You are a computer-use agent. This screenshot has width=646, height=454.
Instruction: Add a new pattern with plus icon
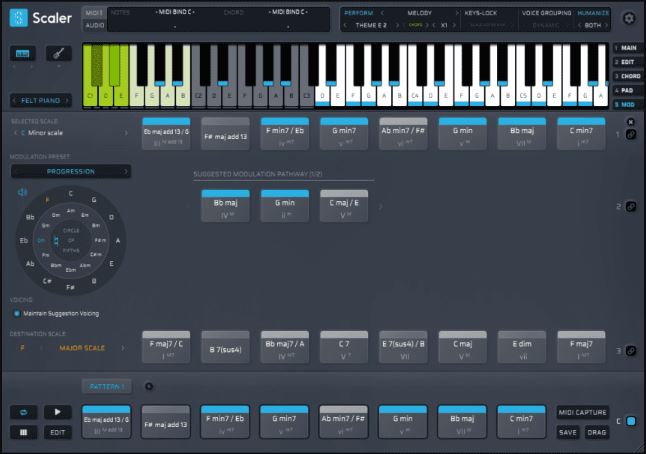pyautogui.click(x=149, y=386)
